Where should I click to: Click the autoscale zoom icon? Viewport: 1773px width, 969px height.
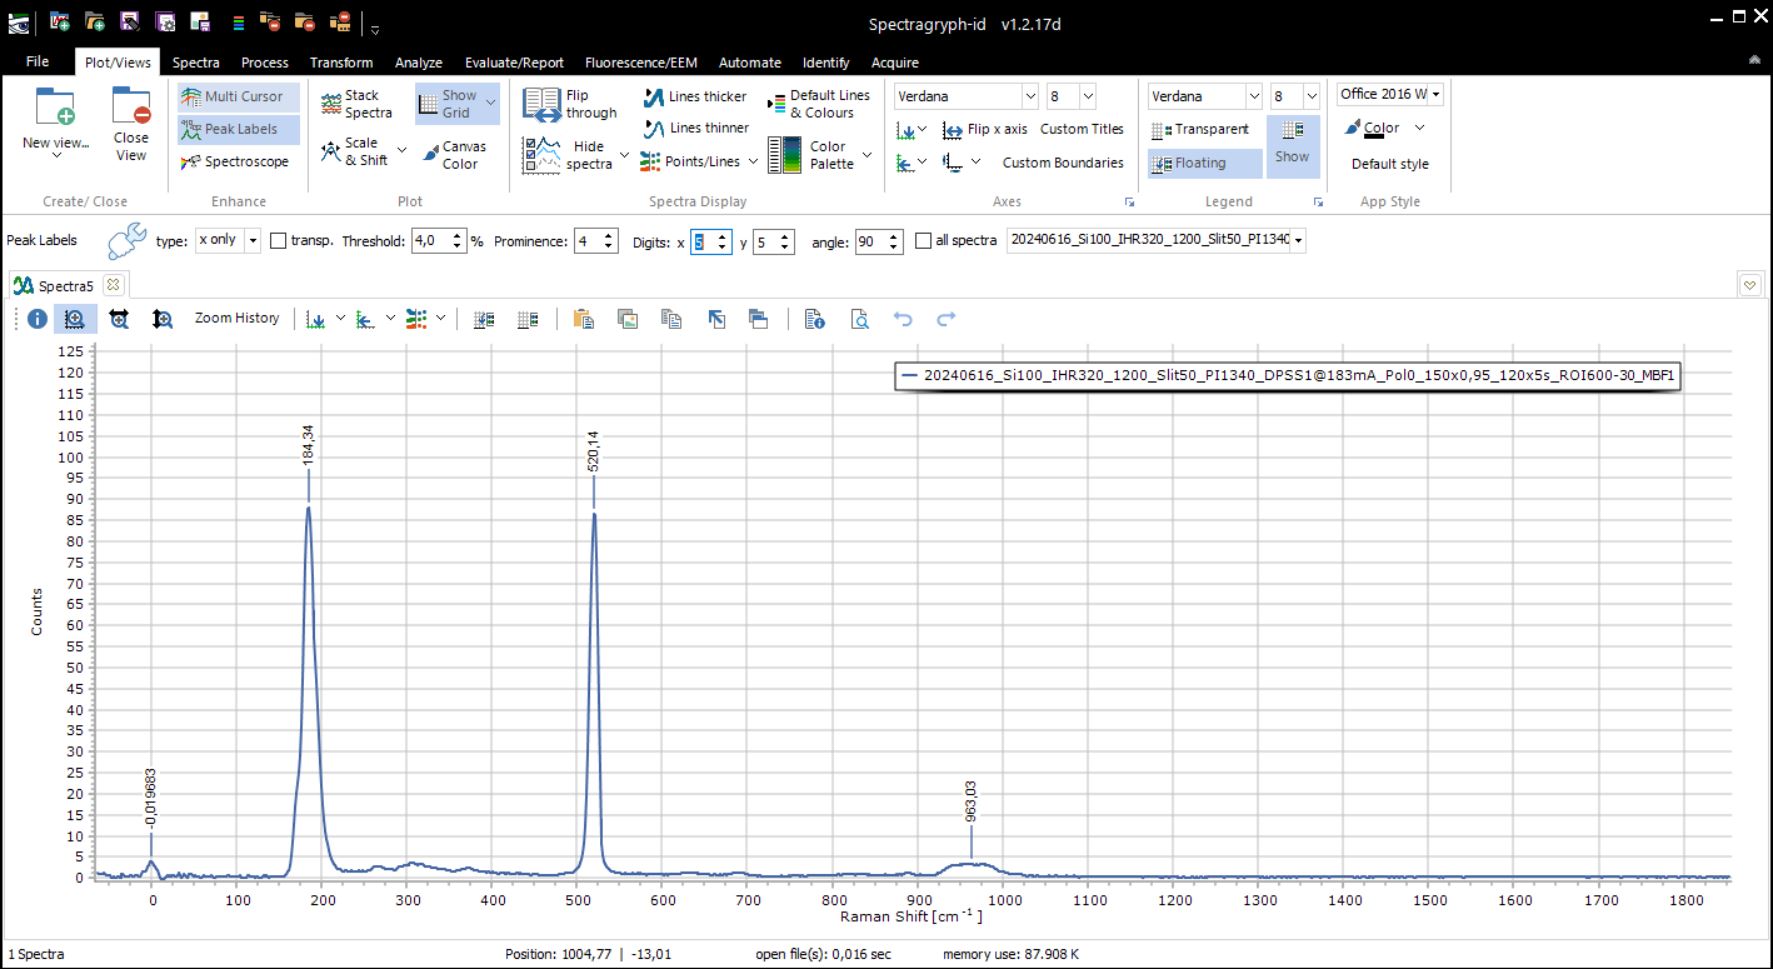[119, 319]
